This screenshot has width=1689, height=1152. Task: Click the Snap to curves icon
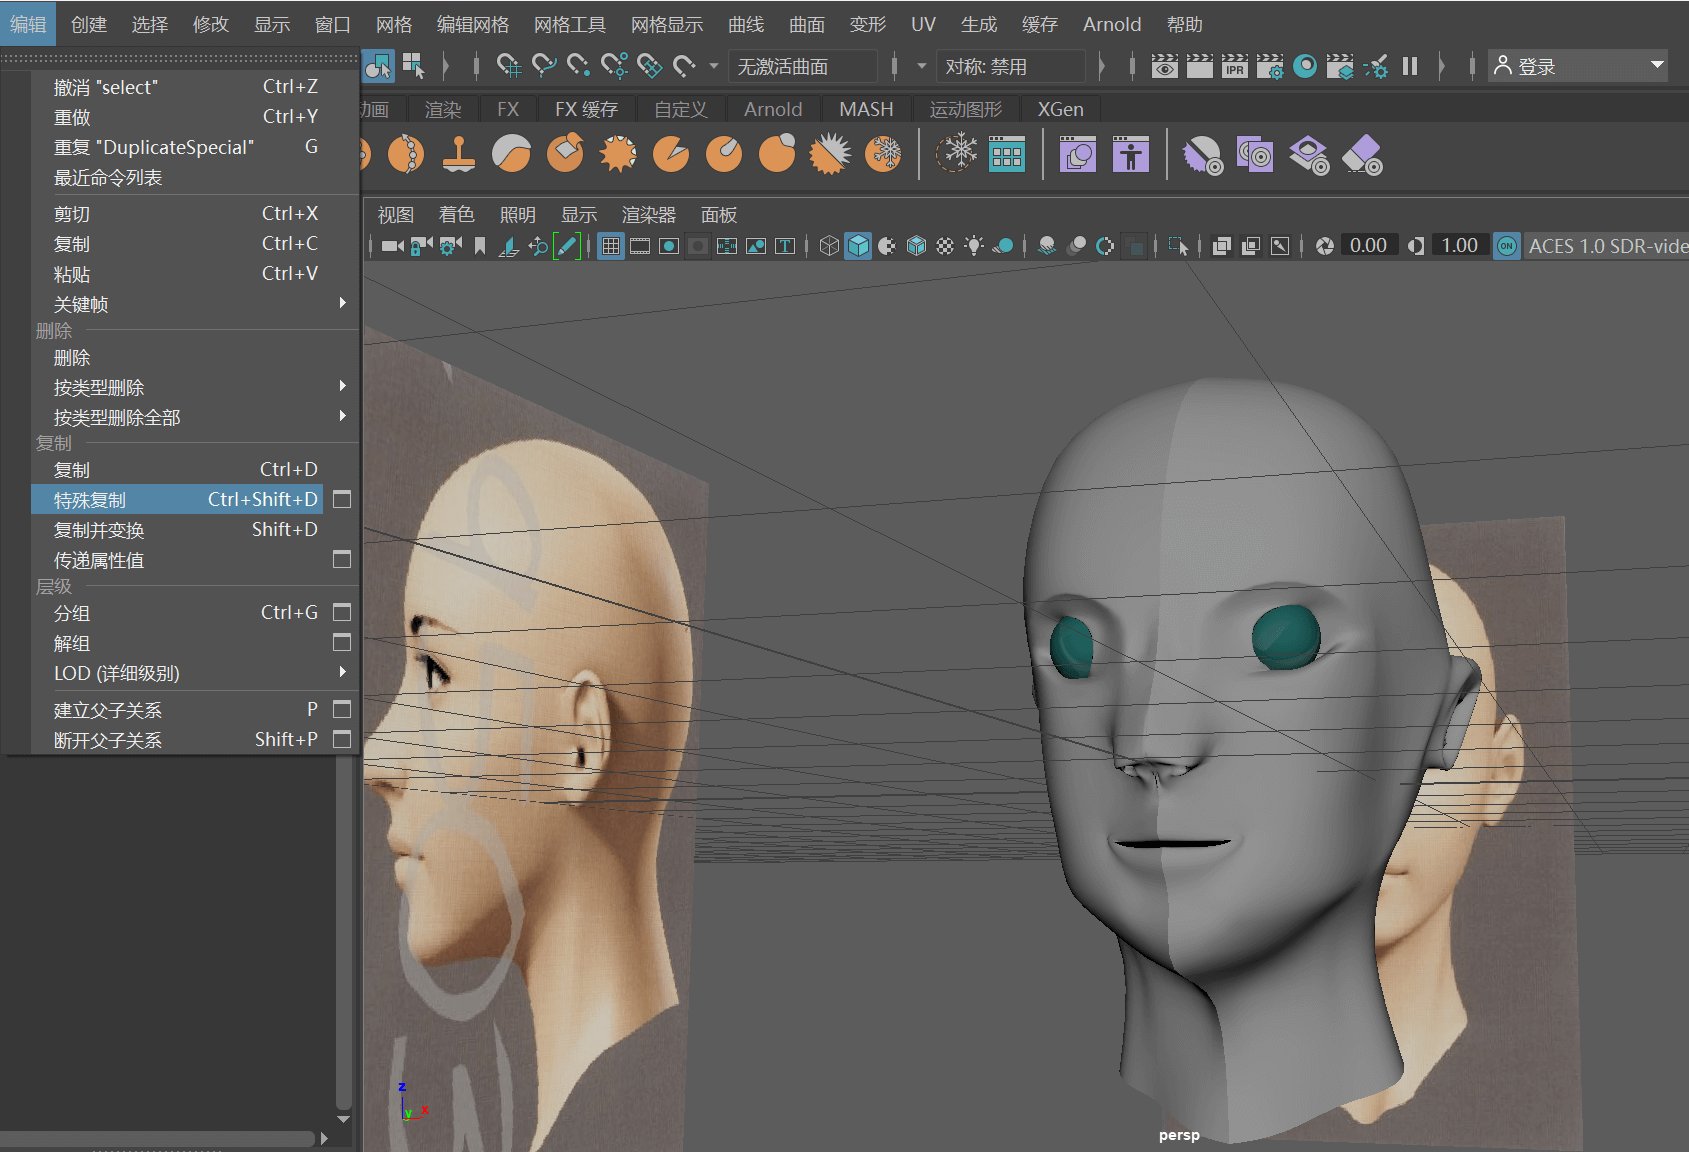[544, 66]
